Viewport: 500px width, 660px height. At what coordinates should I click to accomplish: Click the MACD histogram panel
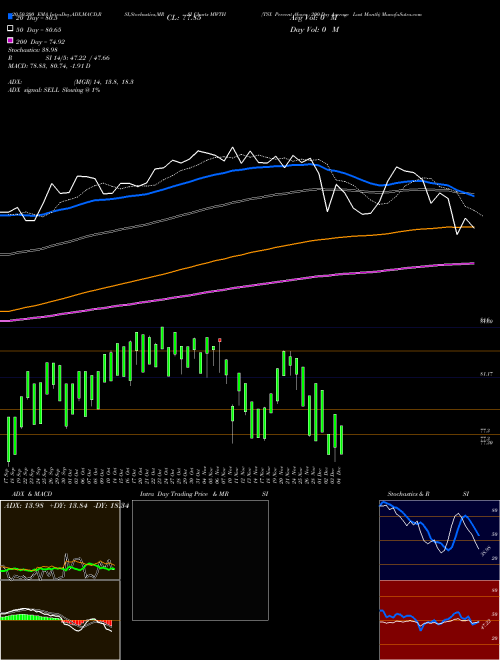pos(60,620)
